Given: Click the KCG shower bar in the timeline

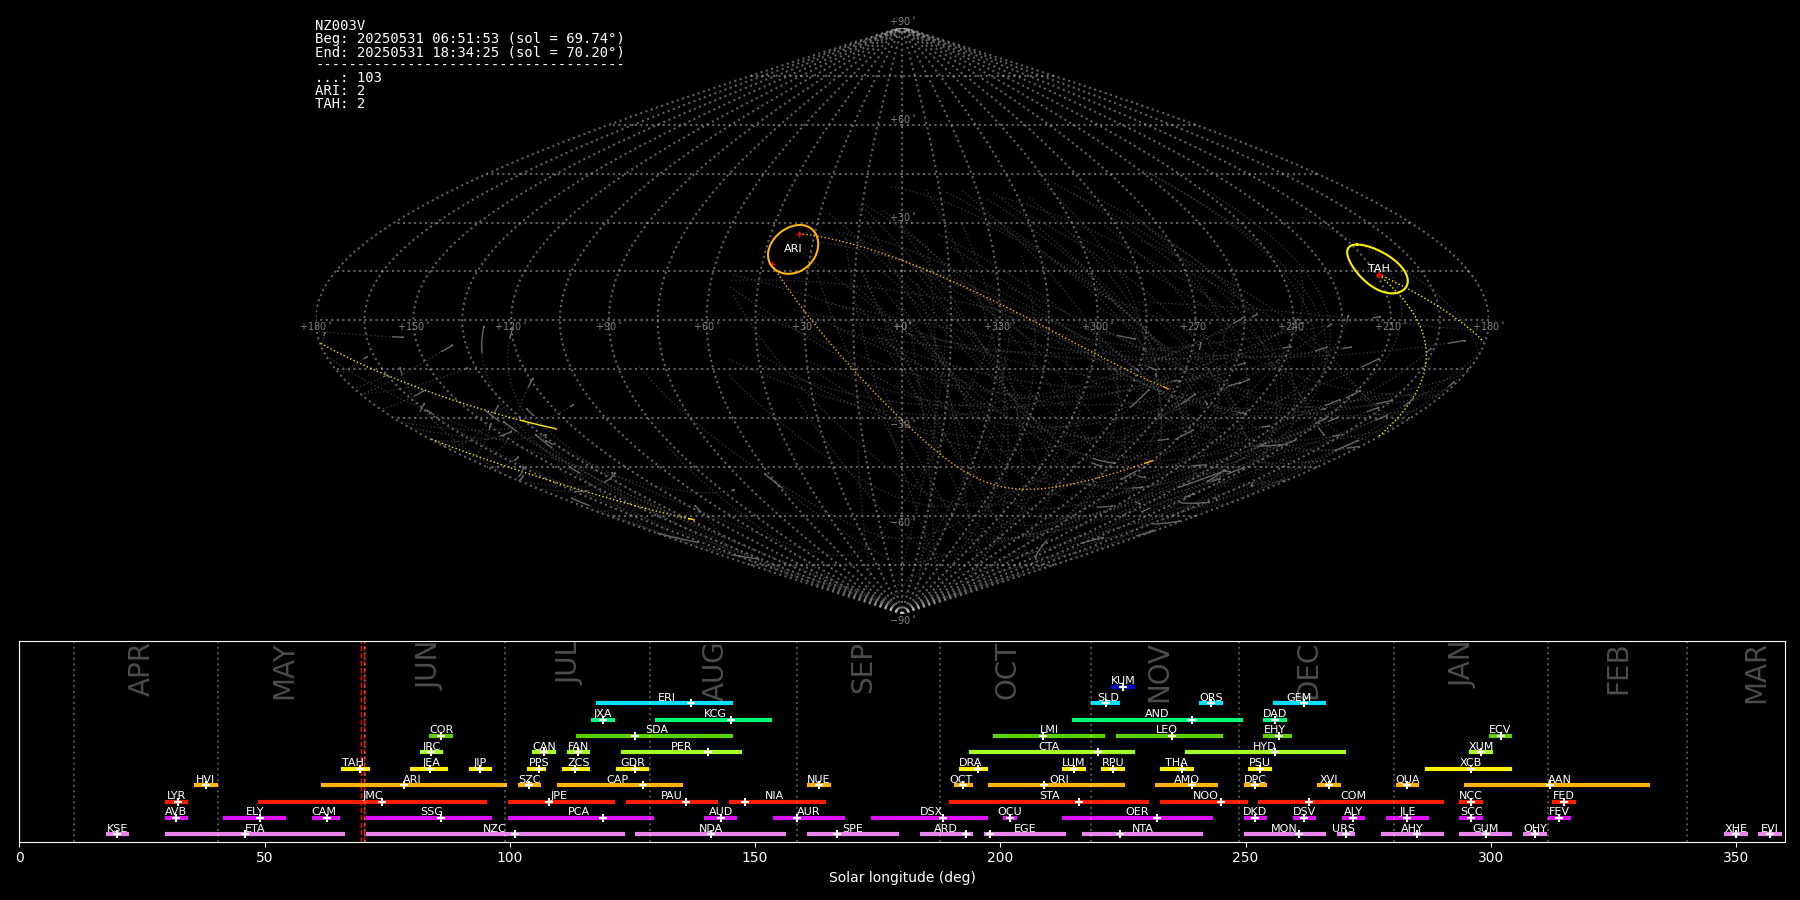Looking at the screenshot, I should 713,719.
